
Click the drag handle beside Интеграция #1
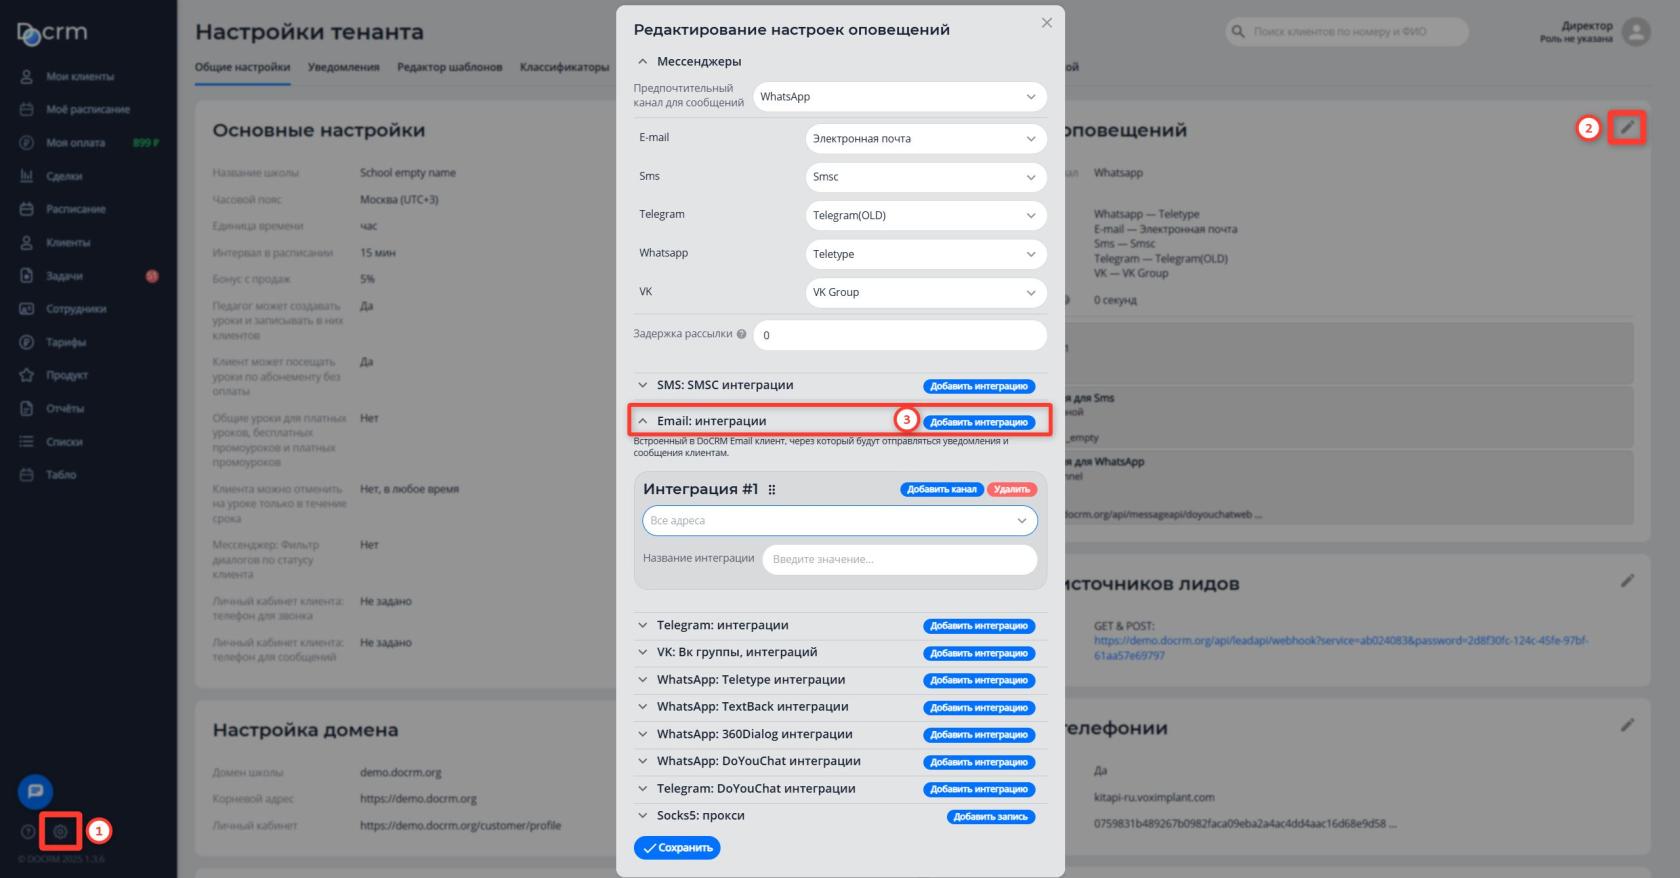(x=772, y=490)
